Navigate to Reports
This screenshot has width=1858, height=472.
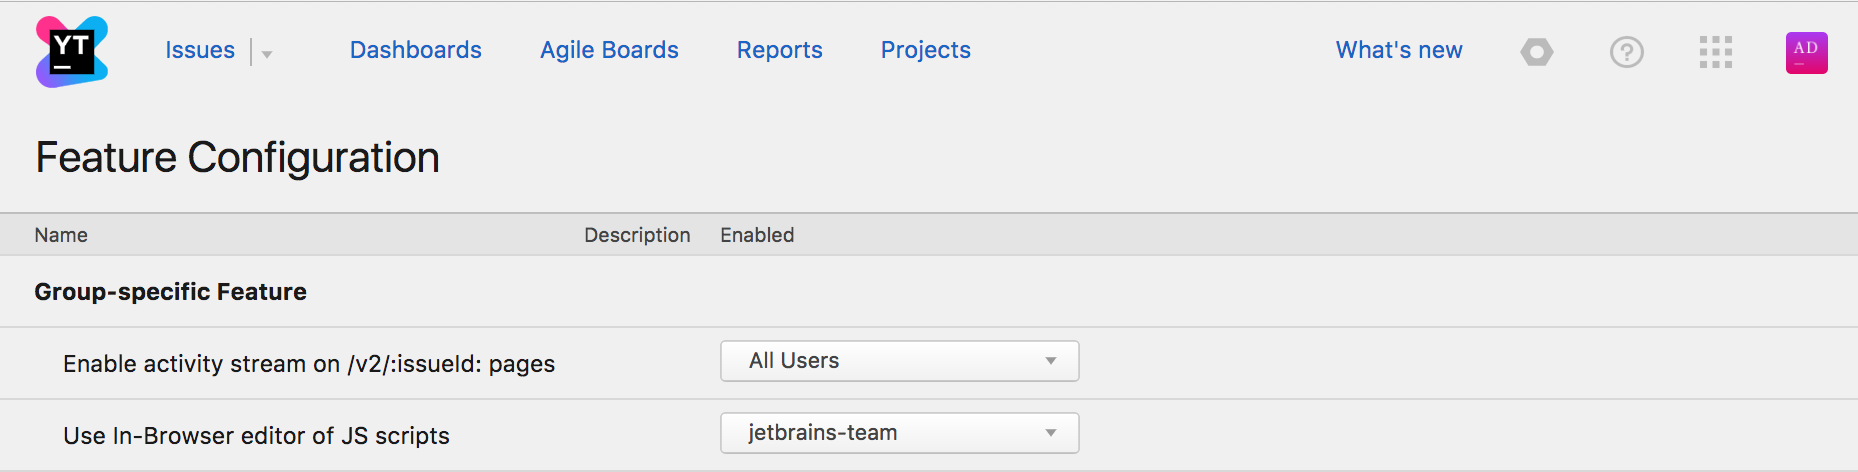coord(780,50)
